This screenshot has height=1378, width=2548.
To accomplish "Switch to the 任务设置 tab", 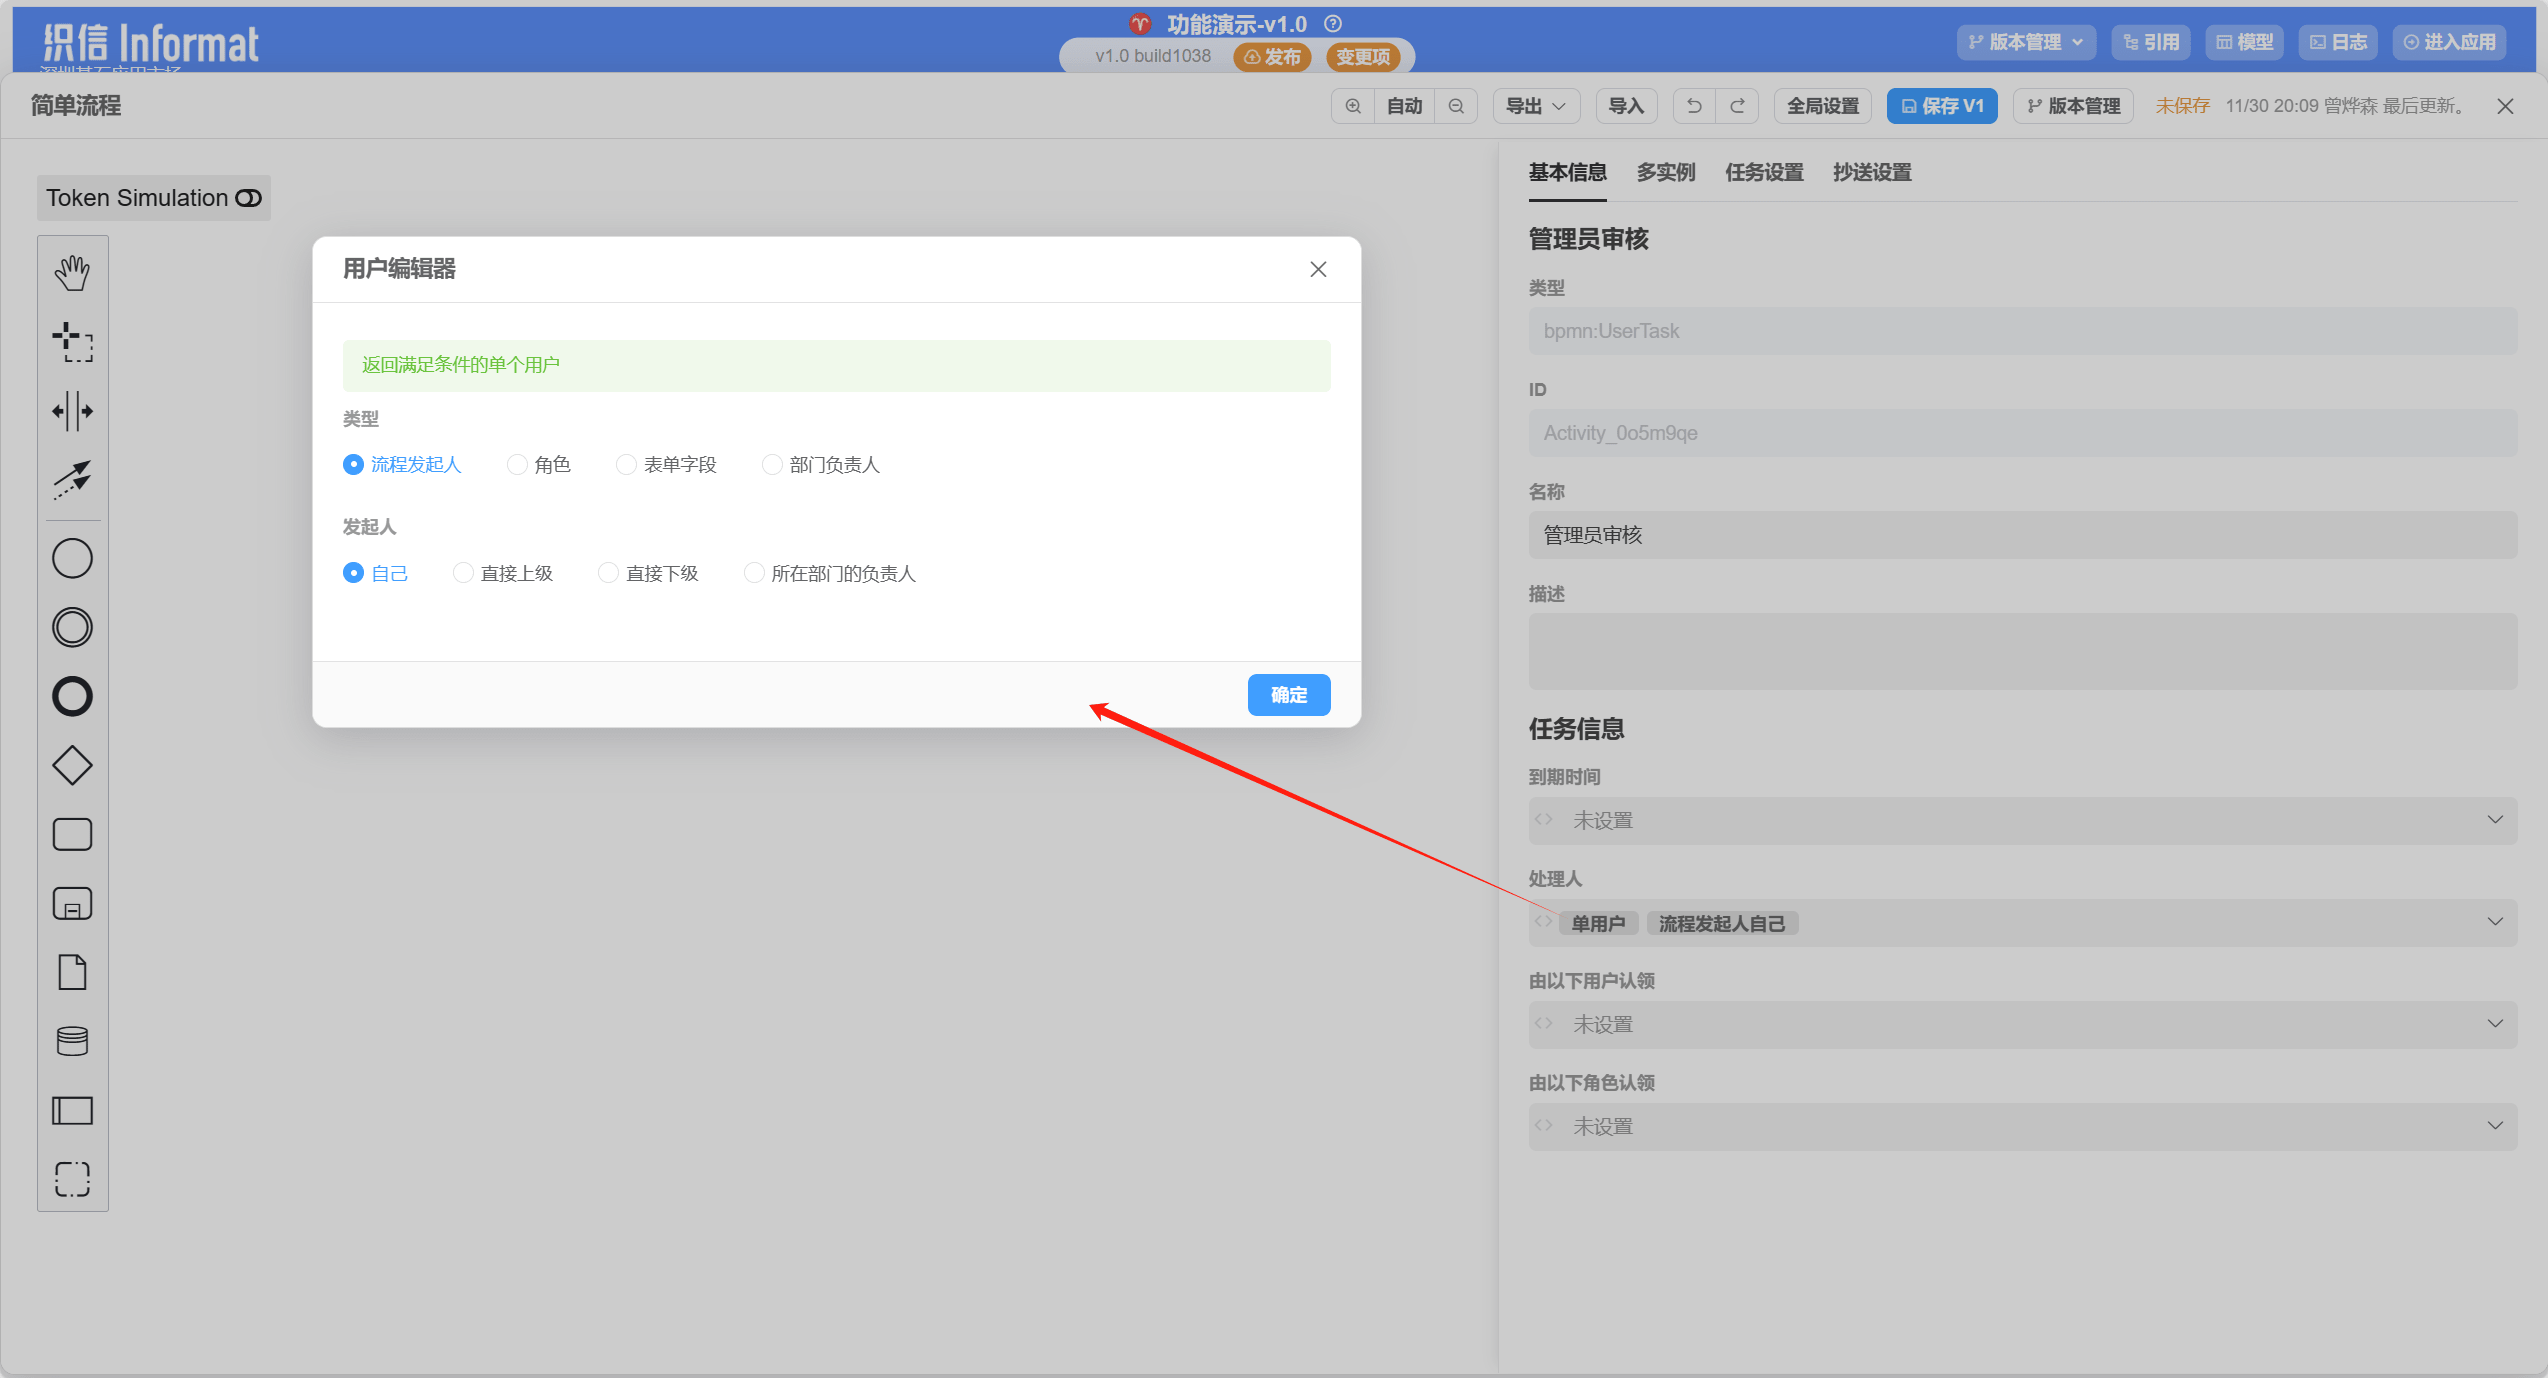I will tap(1764, 172).
